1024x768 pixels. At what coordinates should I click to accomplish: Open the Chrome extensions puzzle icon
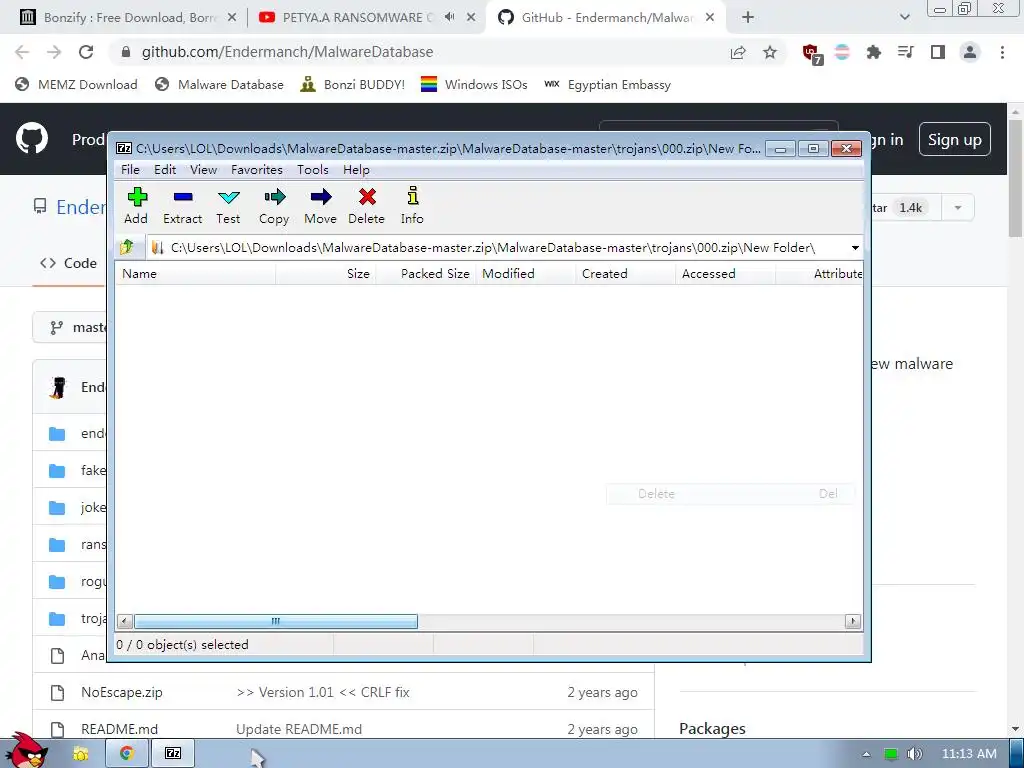coord(874,52)
